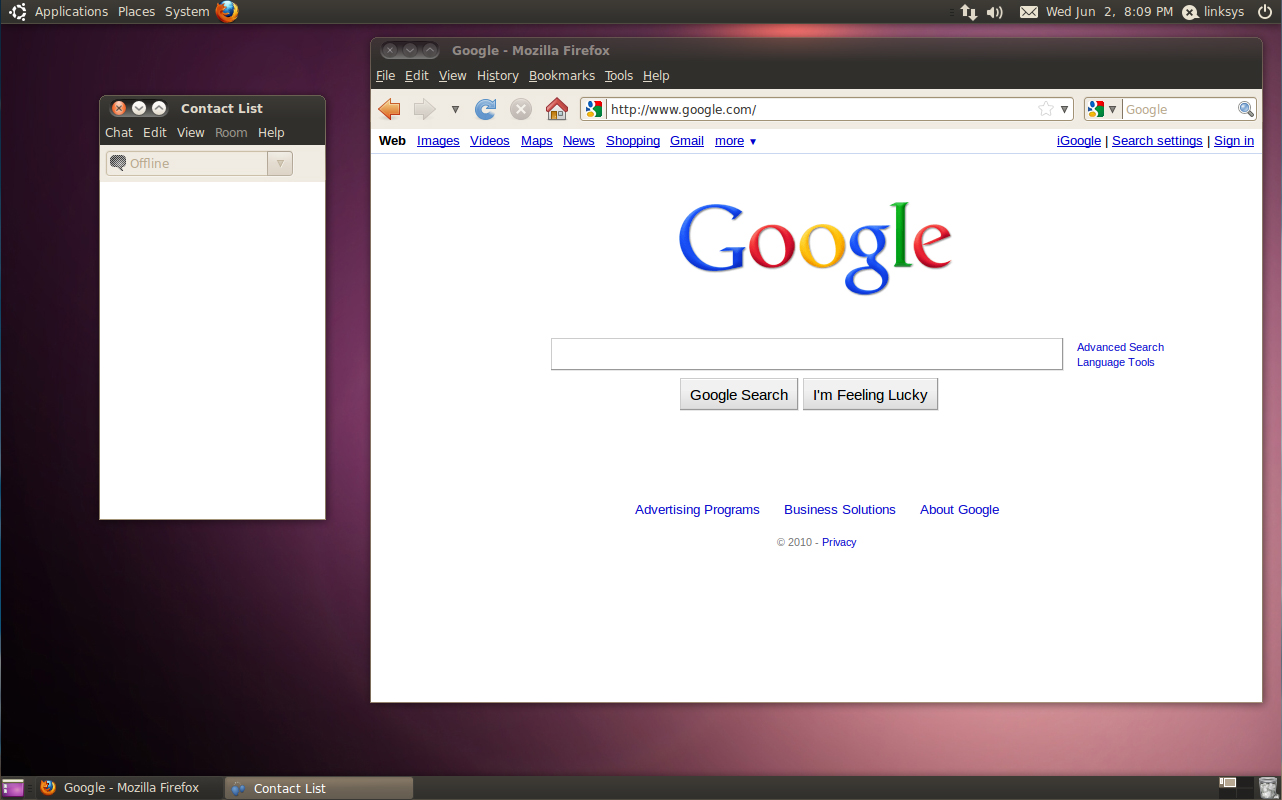Click the Business Solutions link
This screenshot has width=1282, height=800.
840,510
